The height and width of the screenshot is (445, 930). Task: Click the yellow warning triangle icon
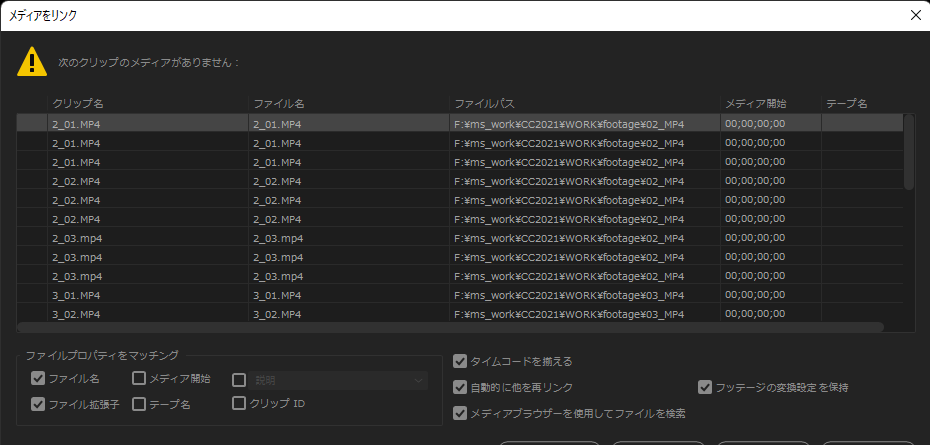[32, 61]
